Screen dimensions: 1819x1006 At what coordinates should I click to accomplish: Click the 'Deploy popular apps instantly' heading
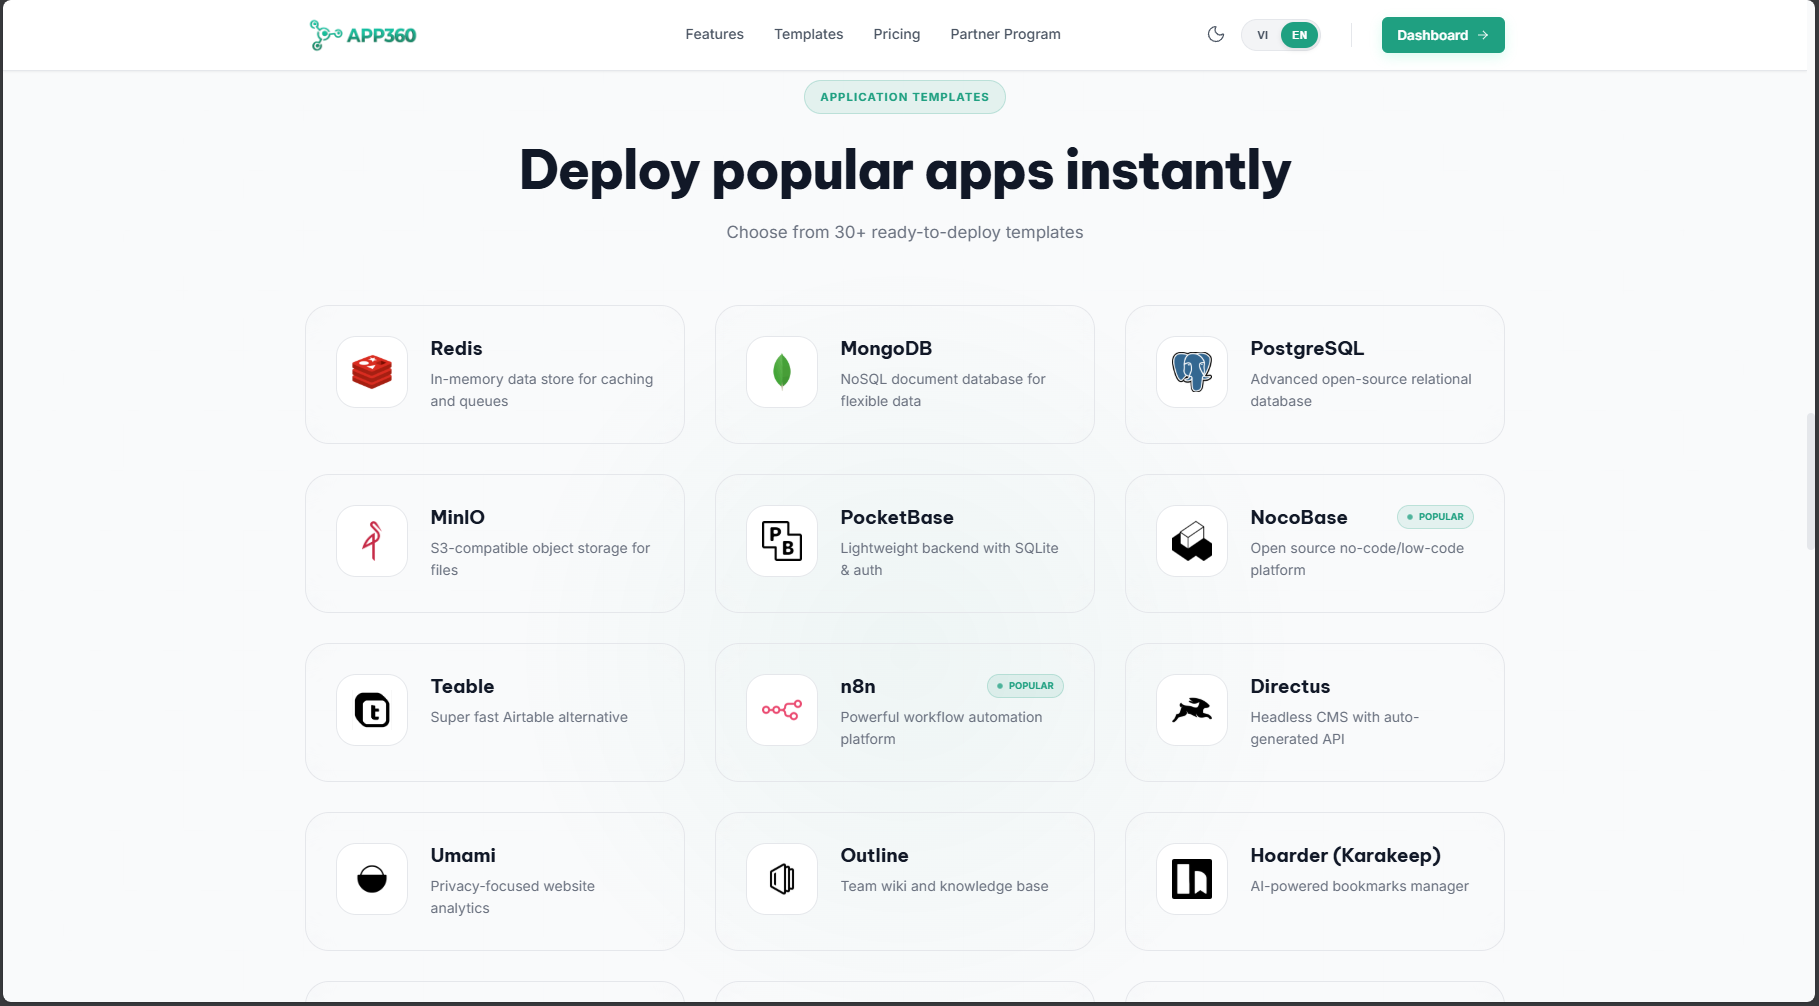pos(905,170)
